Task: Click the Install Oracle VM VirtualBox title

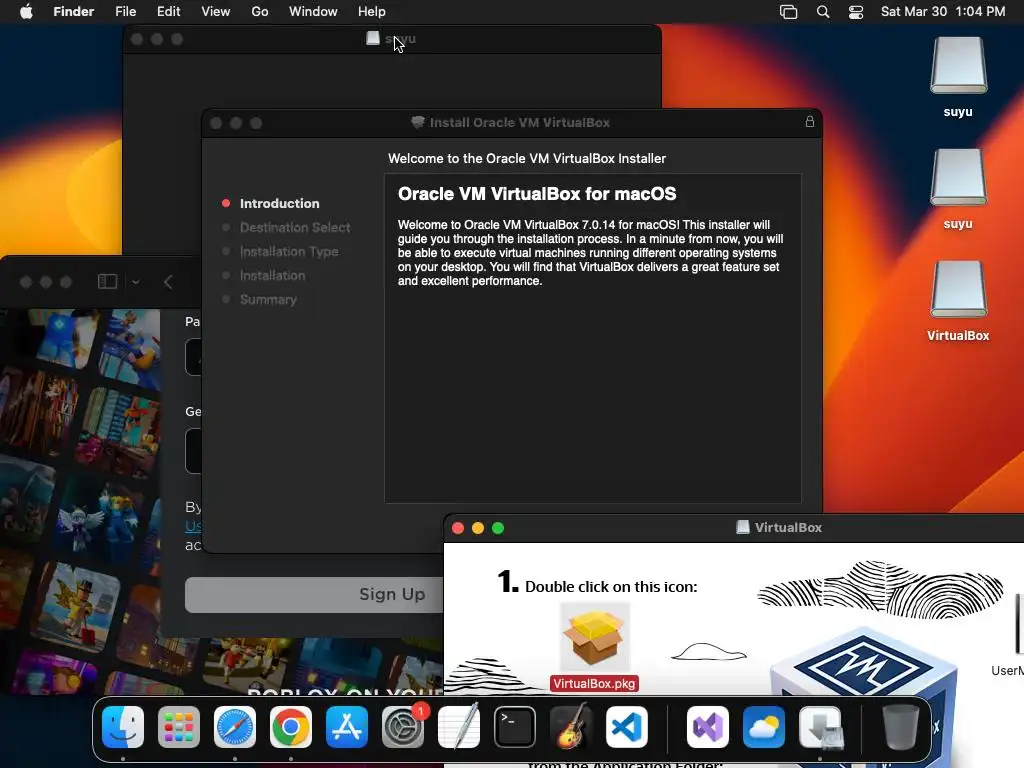Action: click(x=520, y=123)
